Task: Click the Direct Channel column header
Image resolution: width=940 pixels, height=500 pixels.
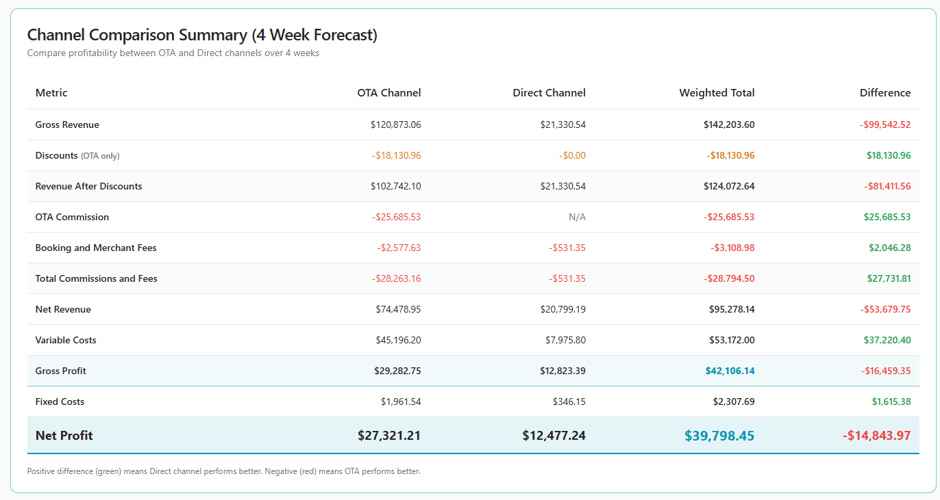Action: (549, 93)
